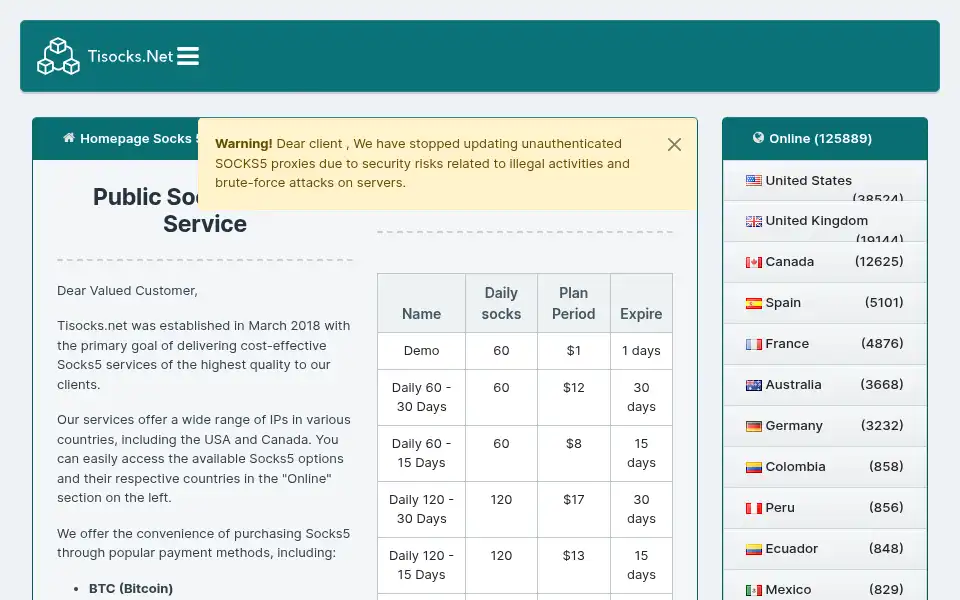
Task: Select the Demo plan name cell
Action: (421, 351)
